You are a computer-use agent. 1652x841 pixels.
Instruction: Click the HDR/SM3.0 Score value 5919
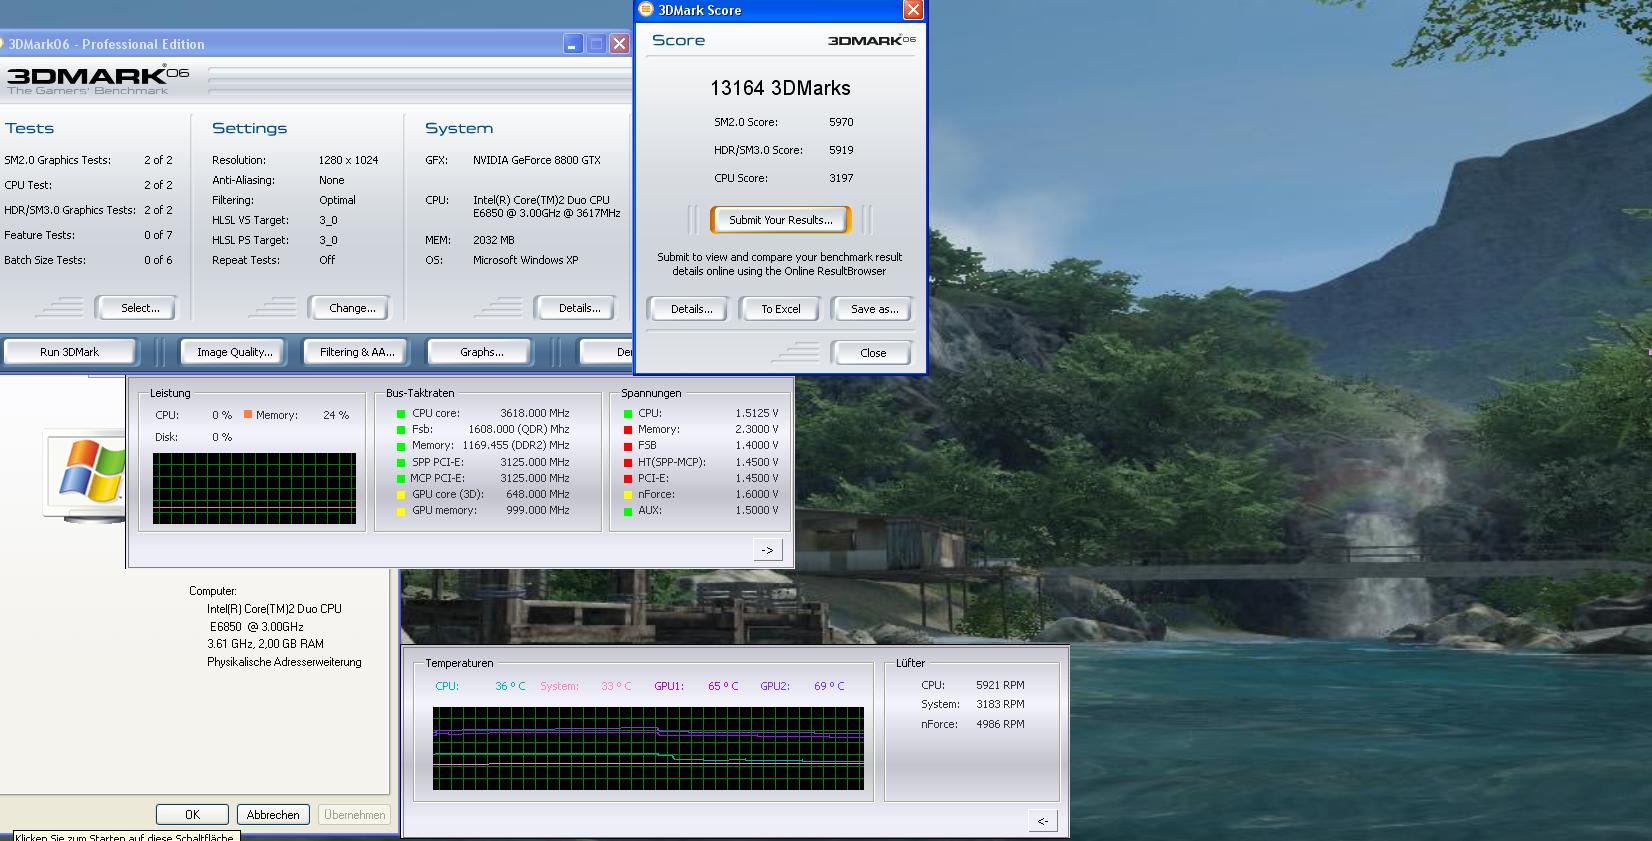841,150
